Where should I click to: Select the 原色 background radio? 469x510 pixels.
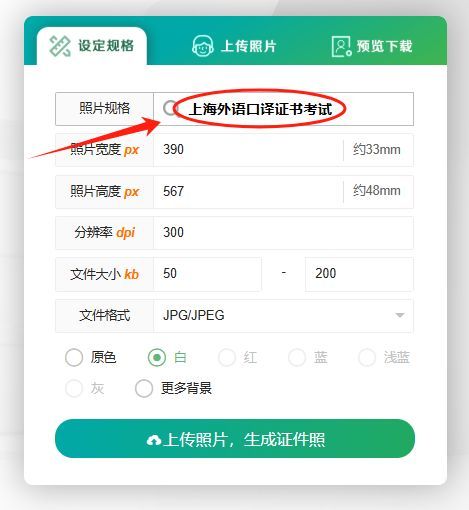(74, 357)
